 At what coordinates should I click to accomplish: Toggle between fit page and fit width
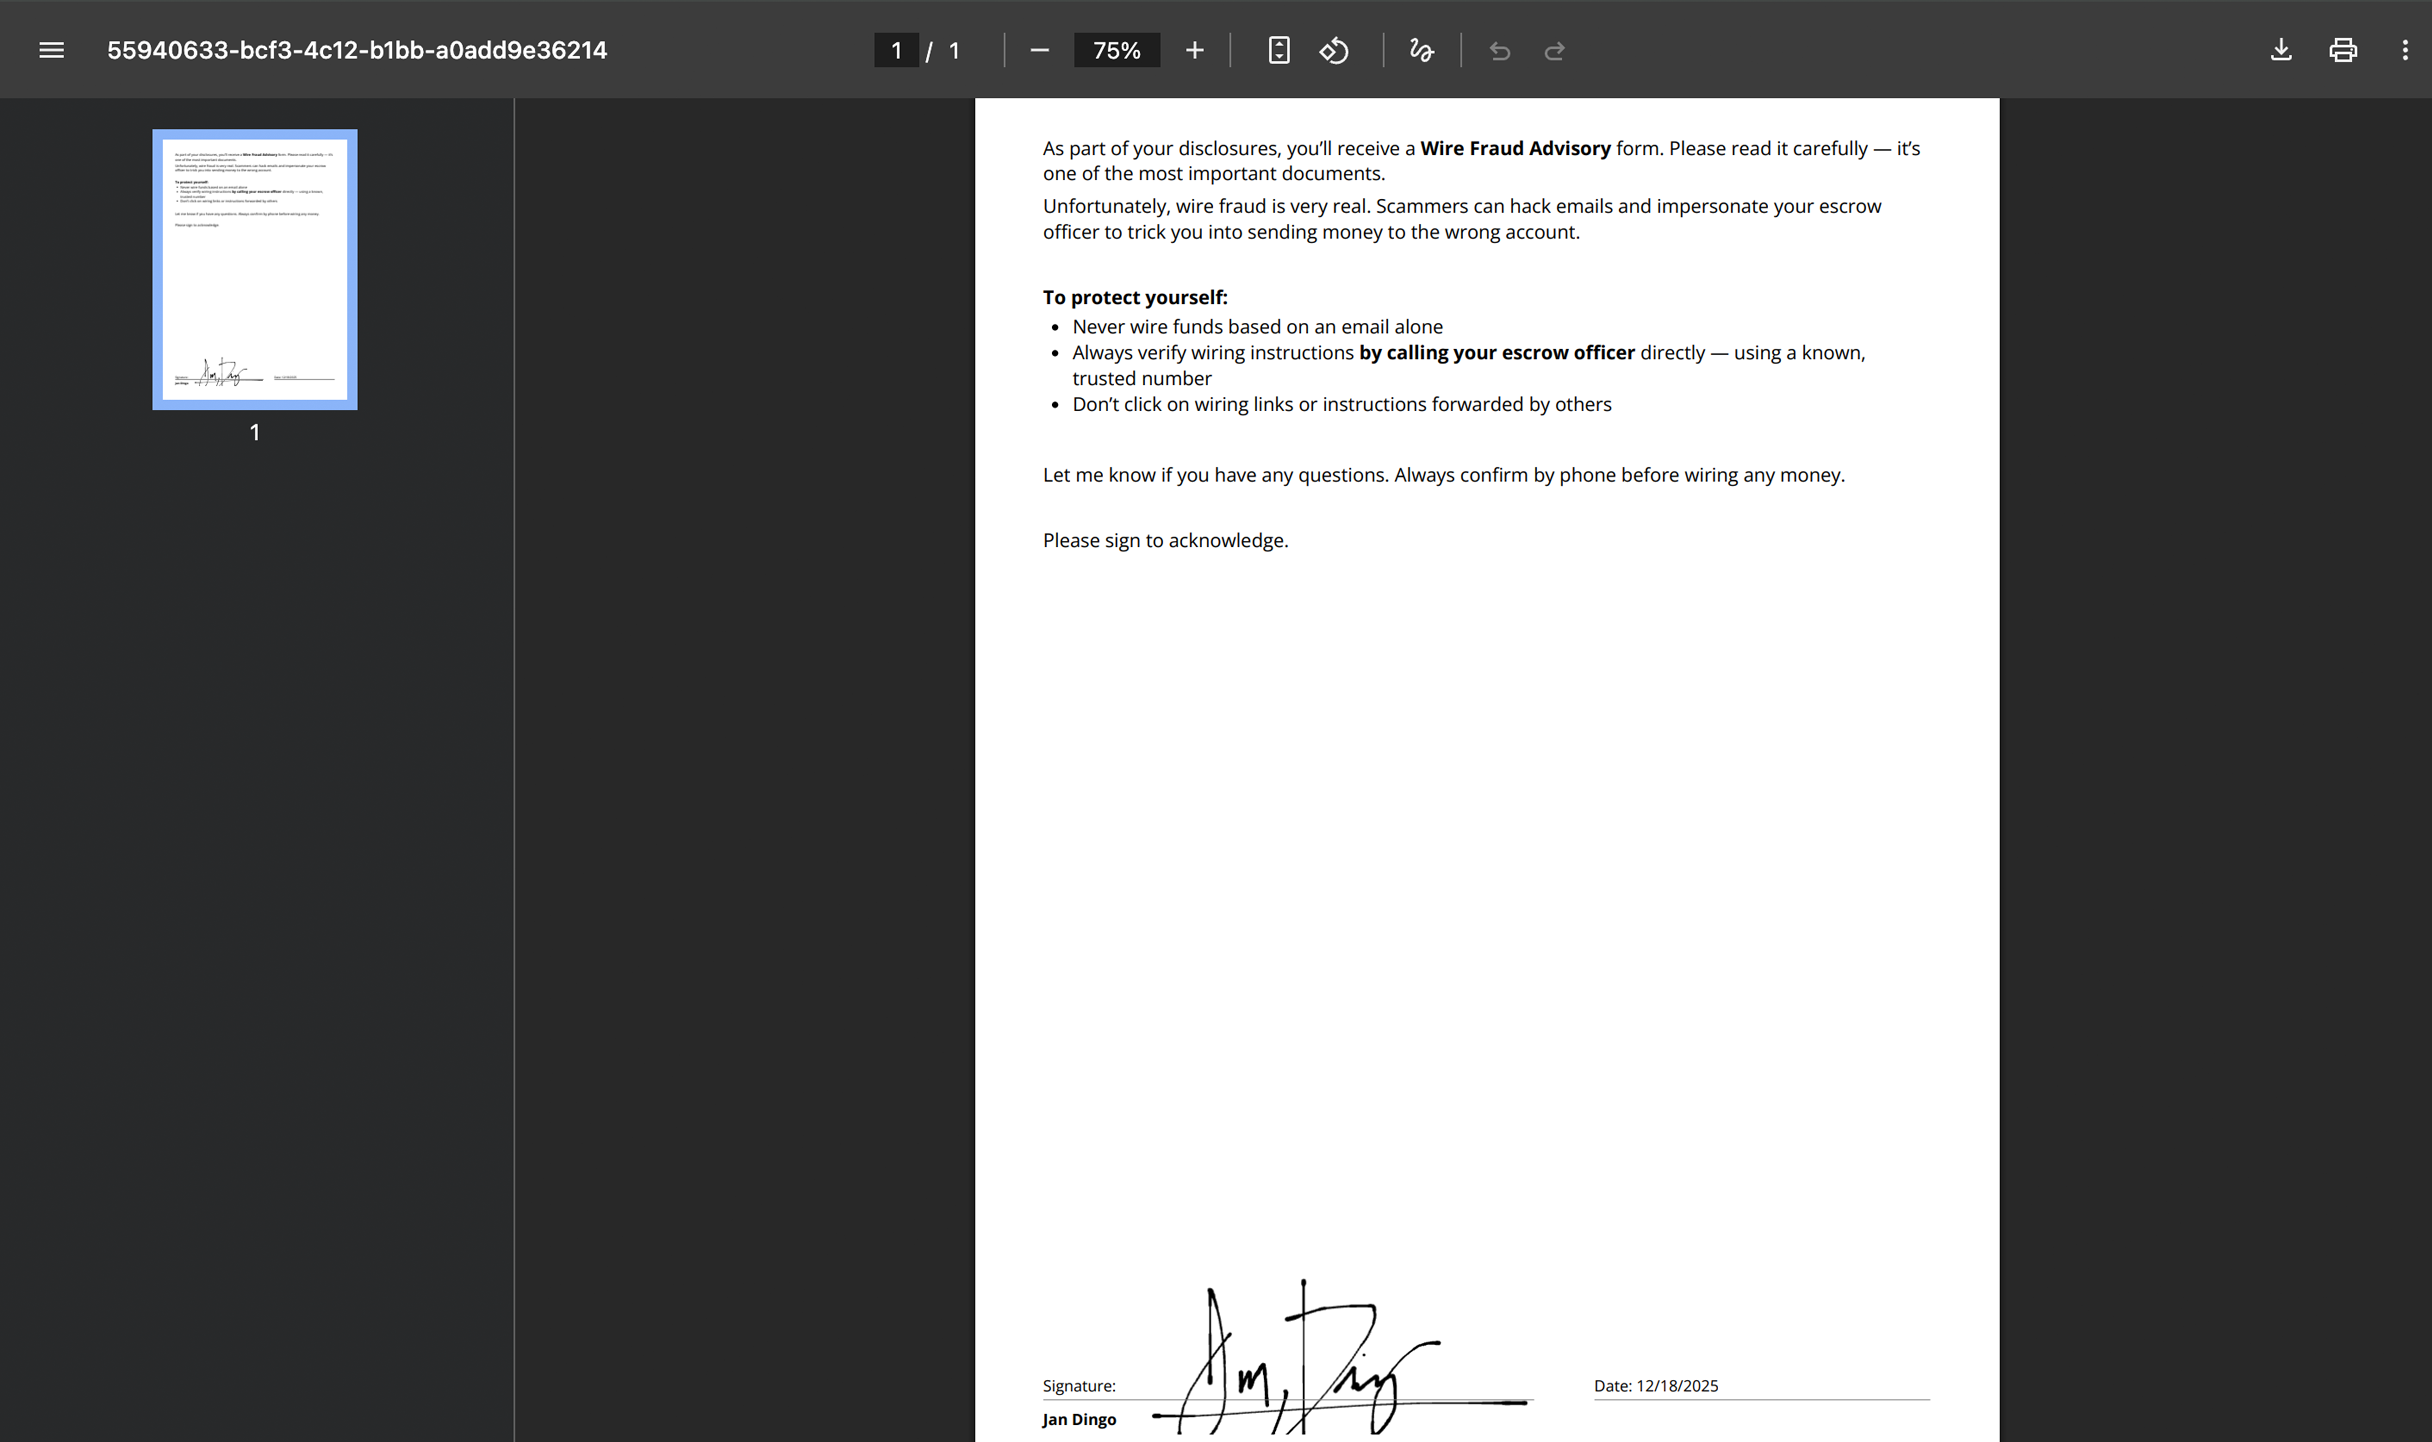click(x=1279, y=49)
